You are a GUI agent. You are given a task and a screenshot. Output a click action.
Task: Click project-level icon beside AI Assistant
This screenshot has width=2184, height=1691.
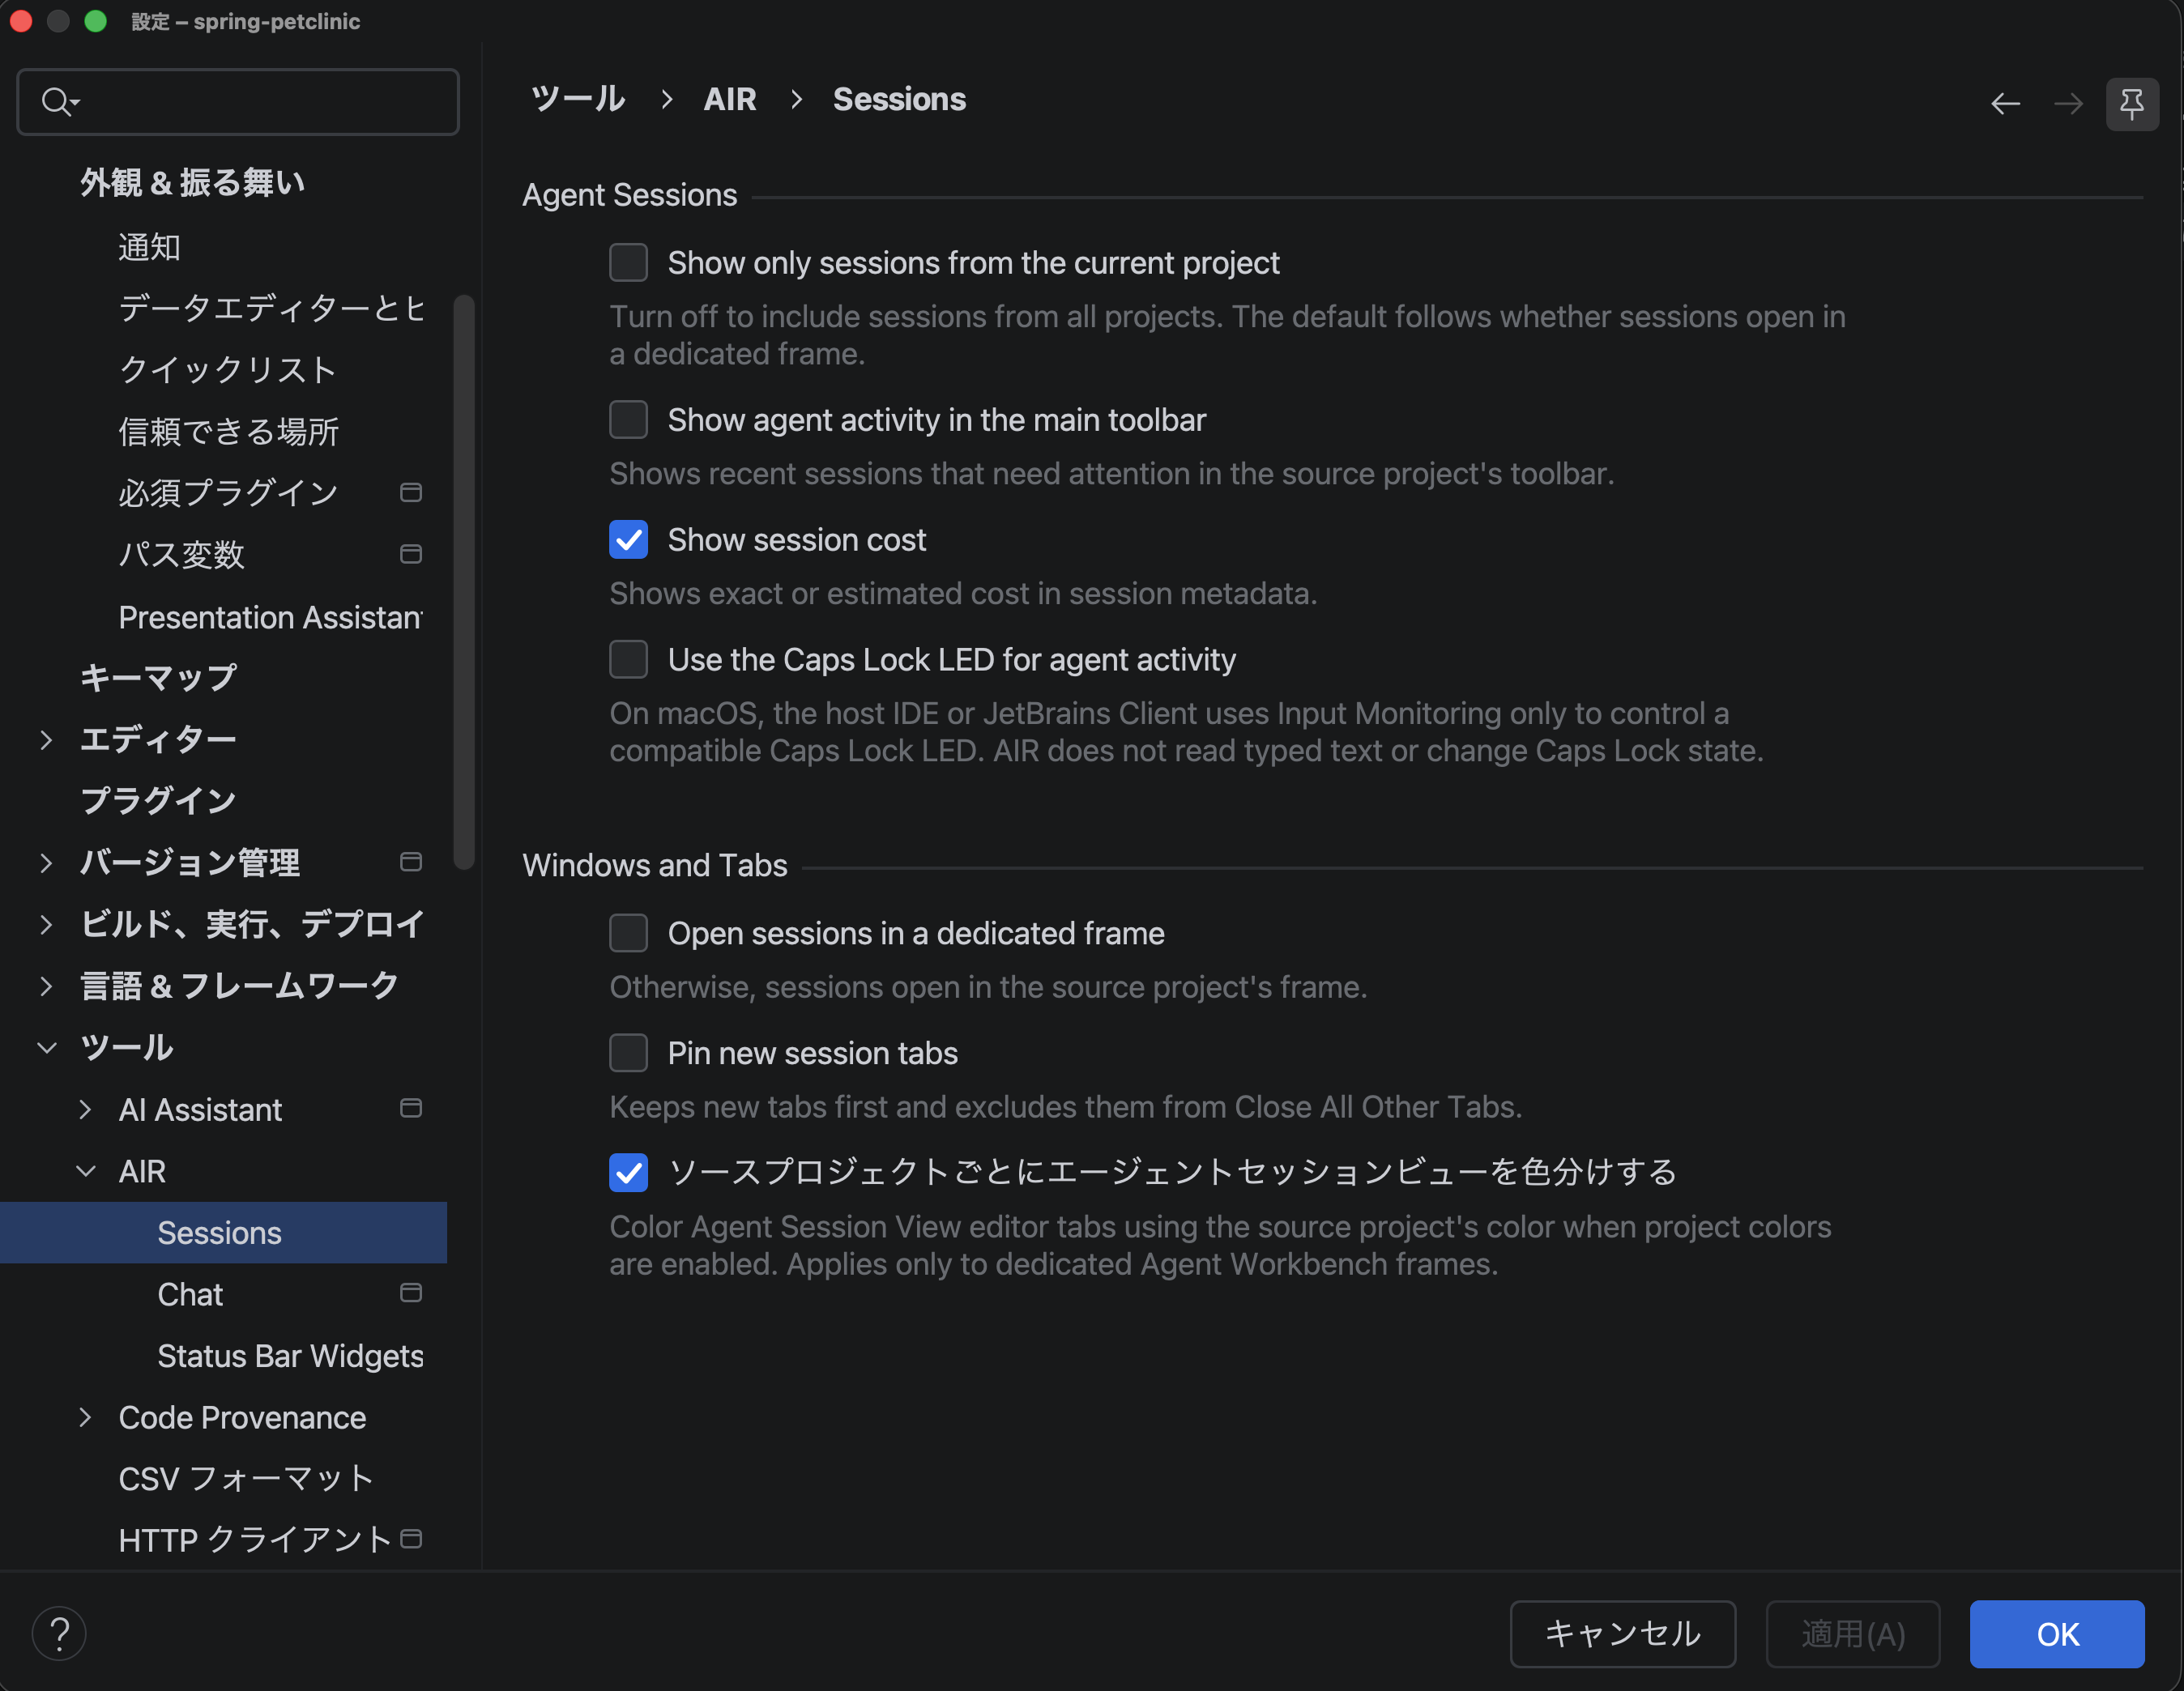point(410,1108)
